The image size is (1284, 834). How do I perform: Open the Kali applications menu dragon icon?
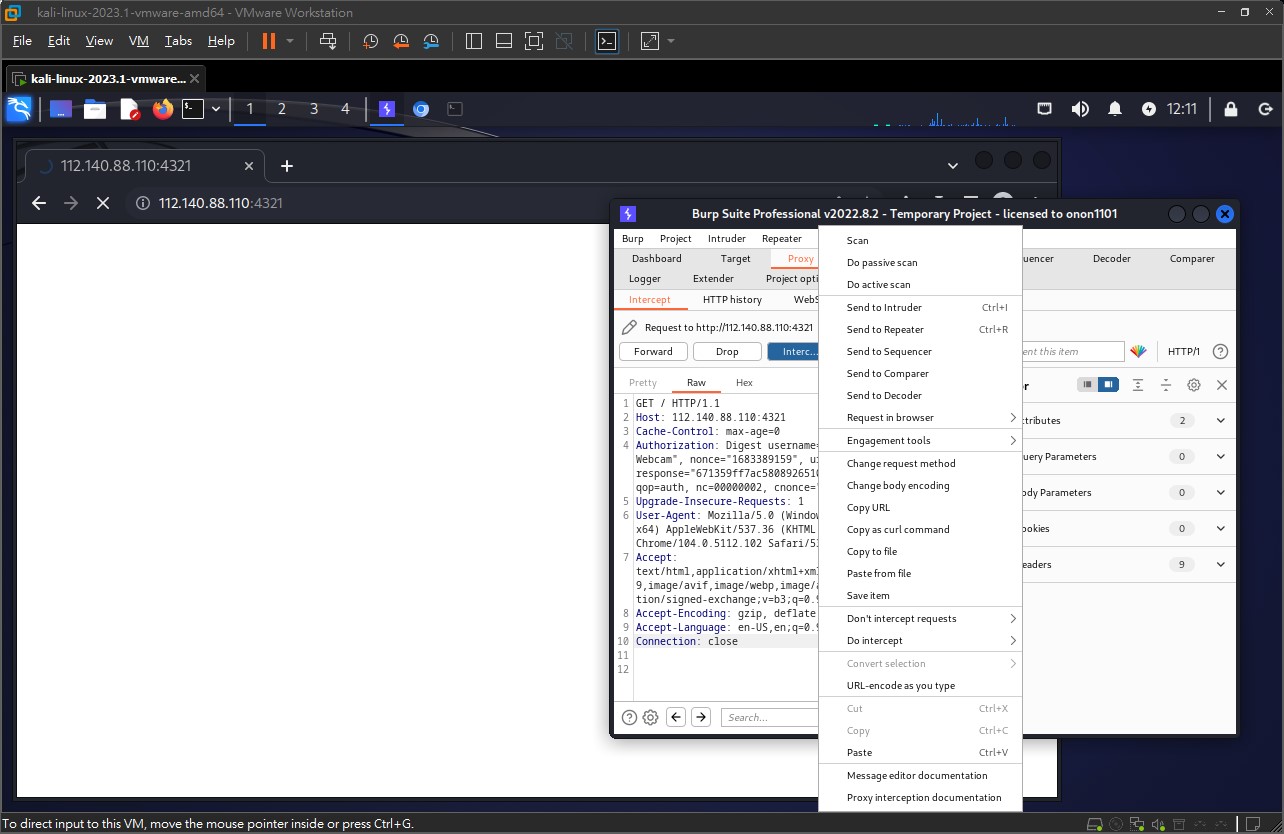(19, 109)
